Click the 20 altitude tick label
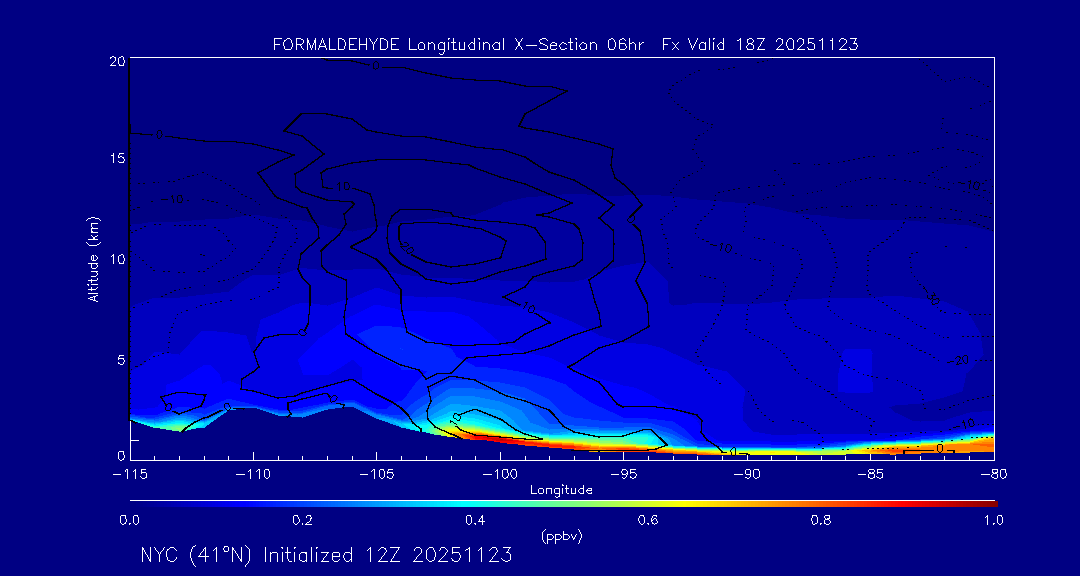Image resolution: width=1080 pixels, height=576 pixels. coord(116,61)
